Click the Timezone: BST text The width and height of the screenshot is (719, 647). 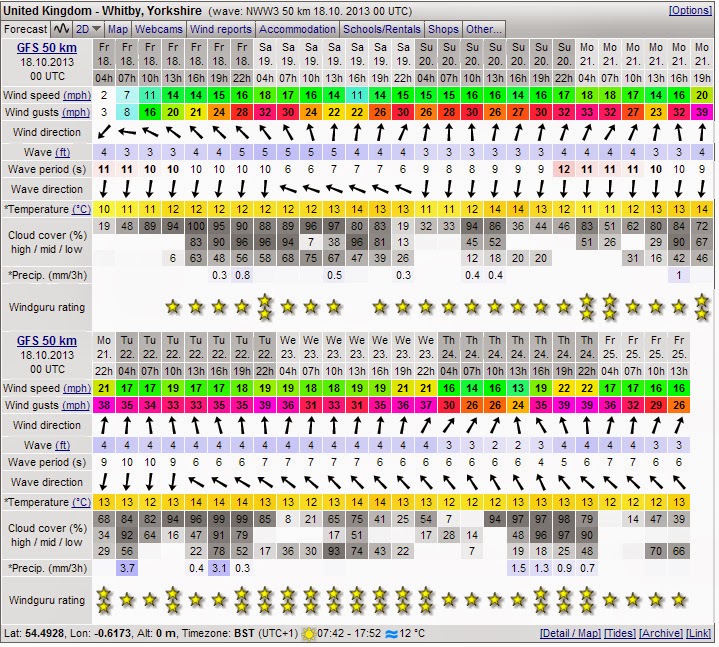219,634
